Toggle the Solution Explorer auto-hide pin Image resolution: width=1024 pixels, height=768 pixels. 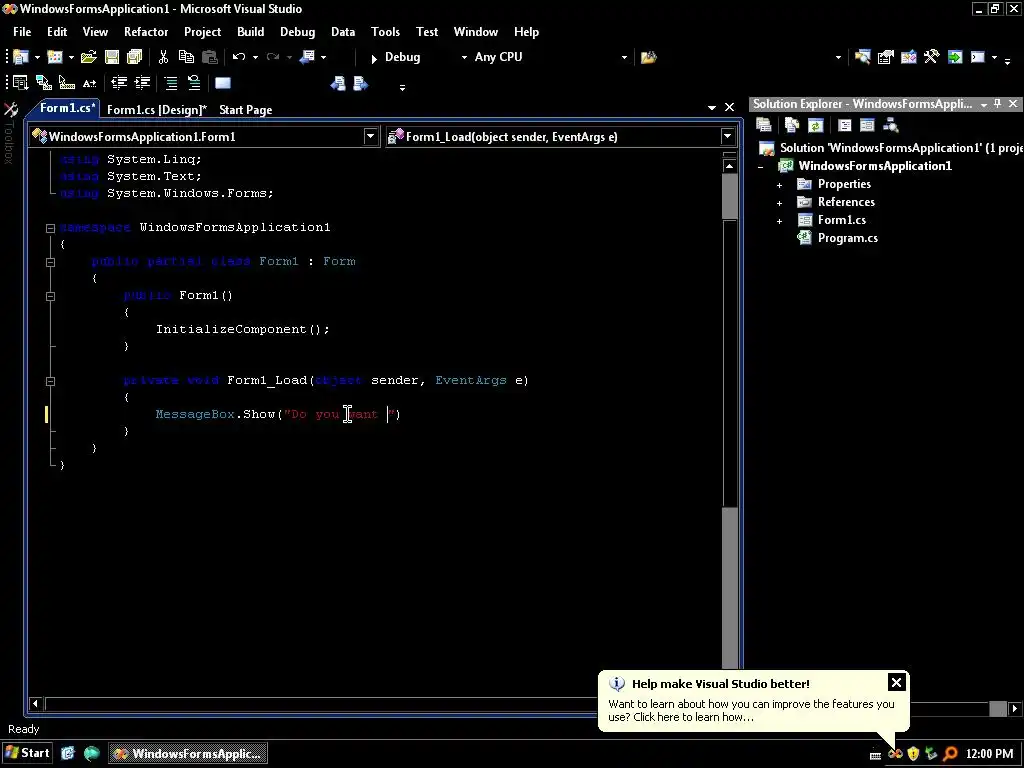click(x=997, y=104)
